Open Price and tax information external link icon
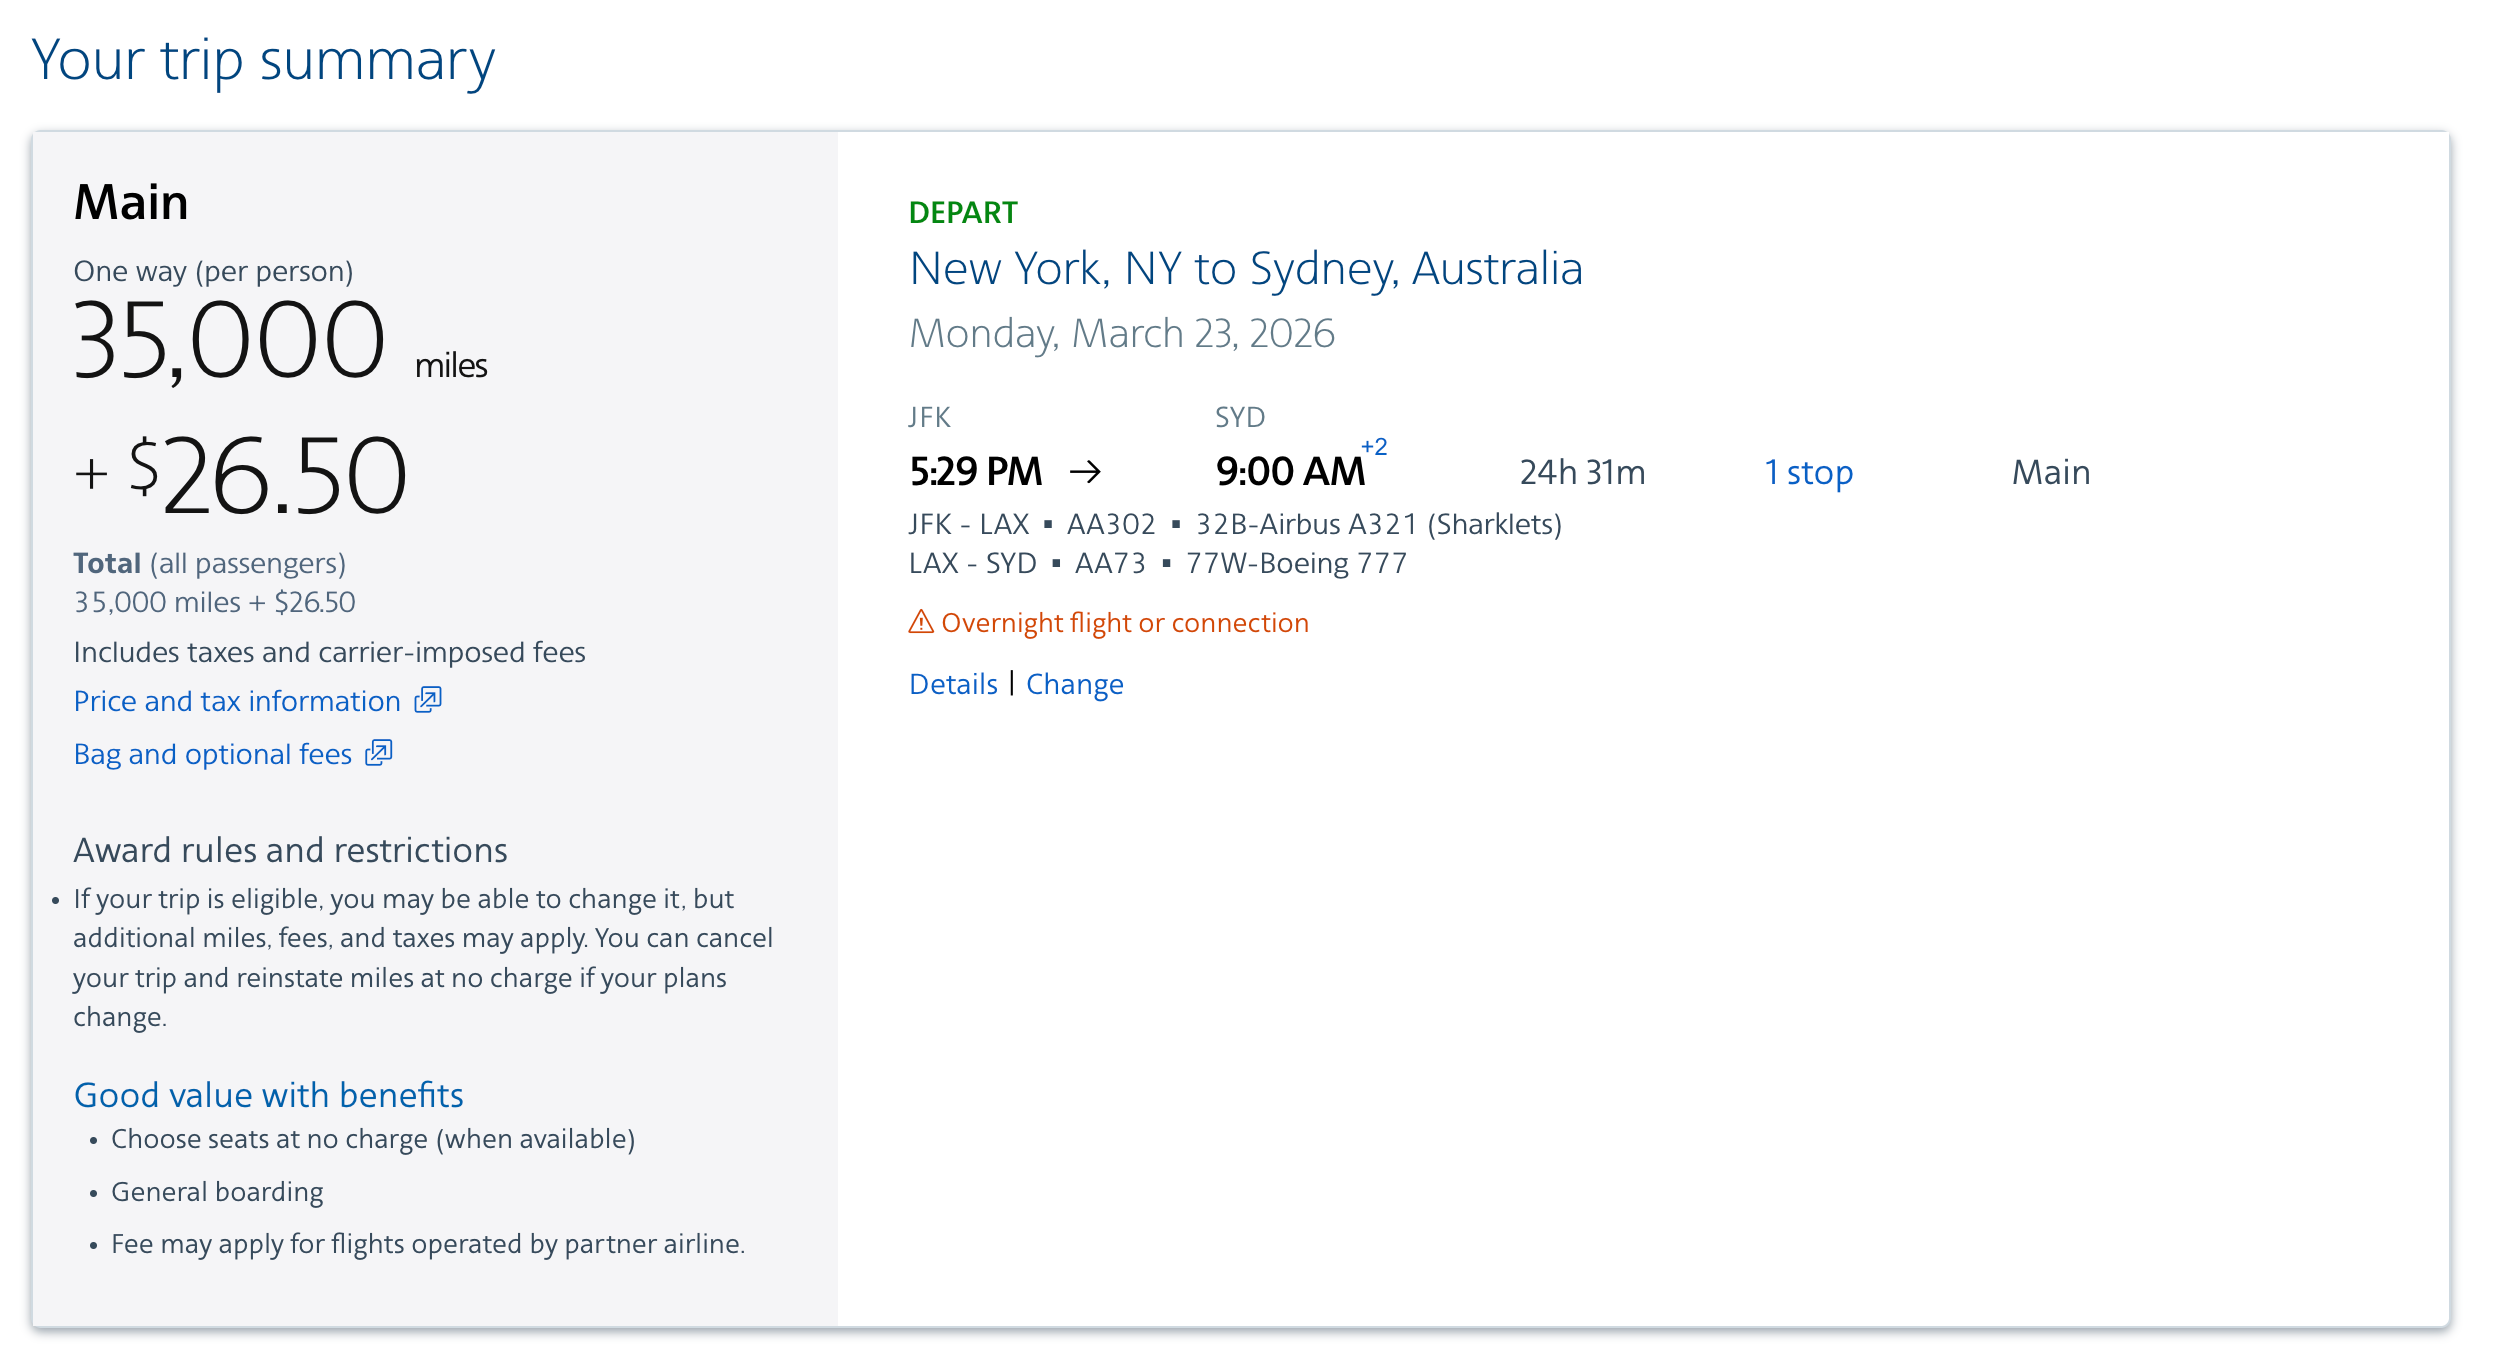This screenshot has height=1356, width=2502. click(428, 700)
